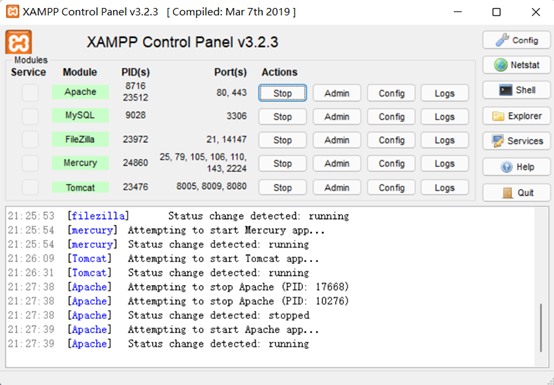This screenshot has height=385, width=554.
Task: Select the Apache module label
Action: click(x=80, y=92)
